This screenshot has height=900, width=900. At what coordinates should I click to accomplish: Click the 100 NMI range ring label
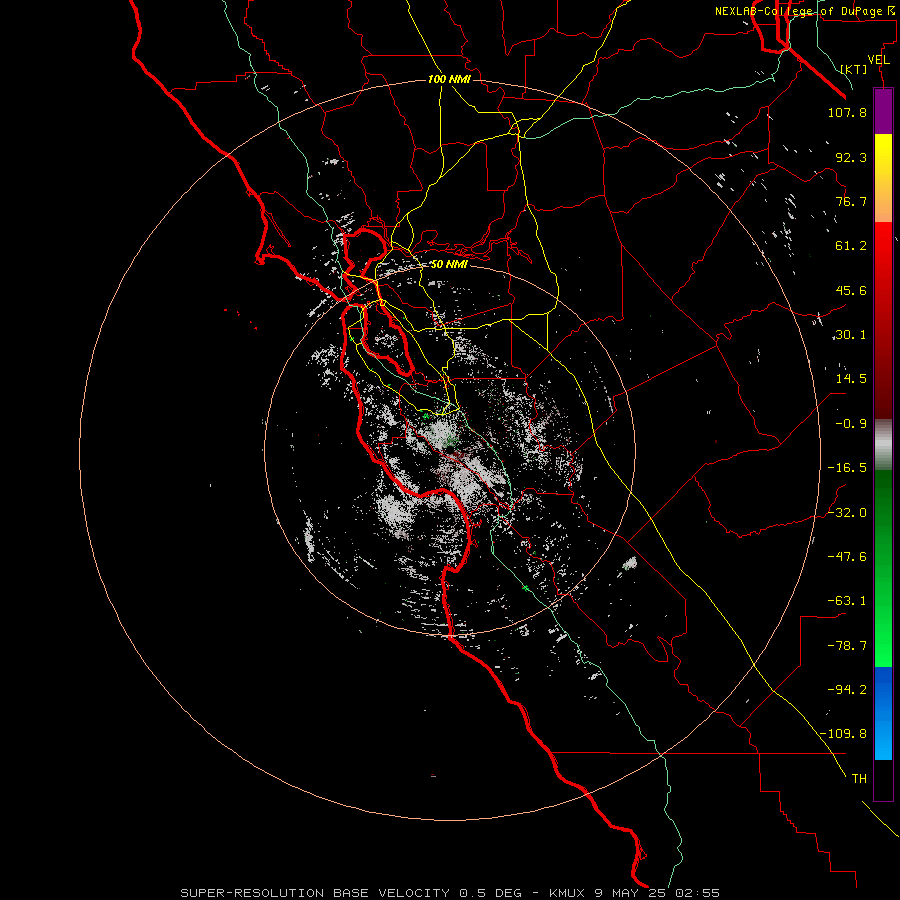449,79
